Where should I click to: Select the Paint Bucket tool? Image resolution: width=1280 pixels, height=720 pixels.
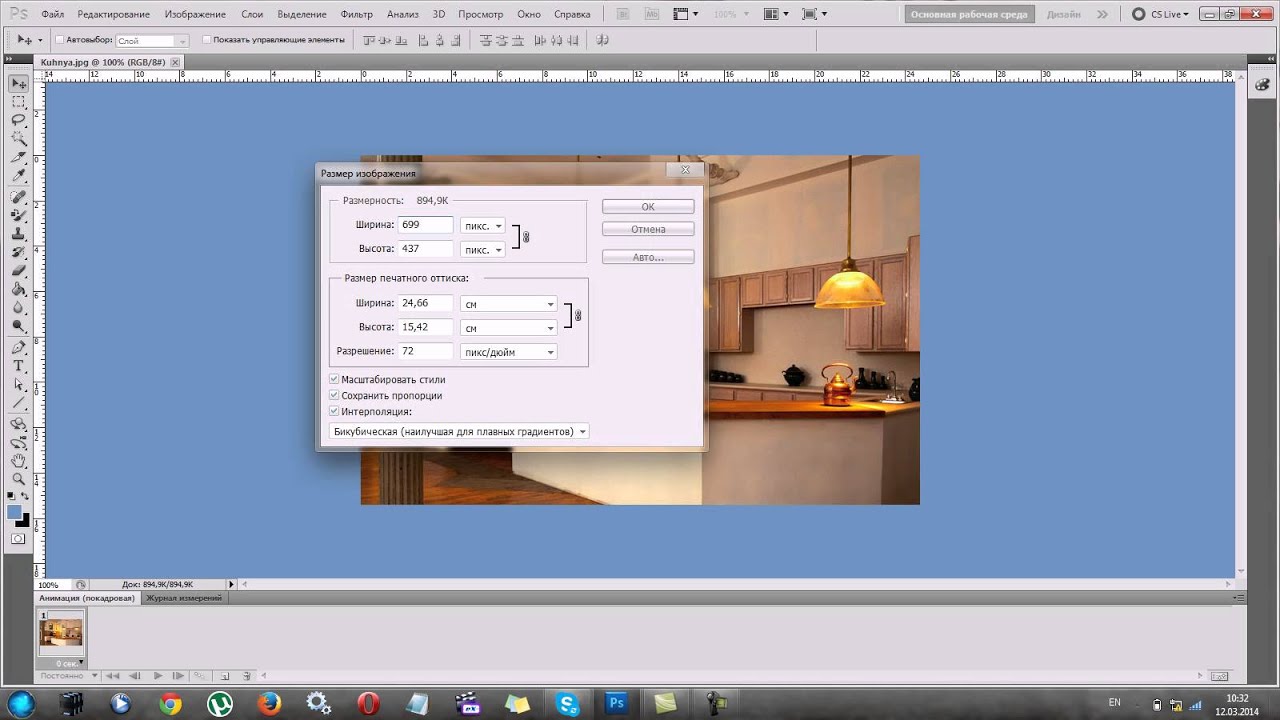[18, 289]
